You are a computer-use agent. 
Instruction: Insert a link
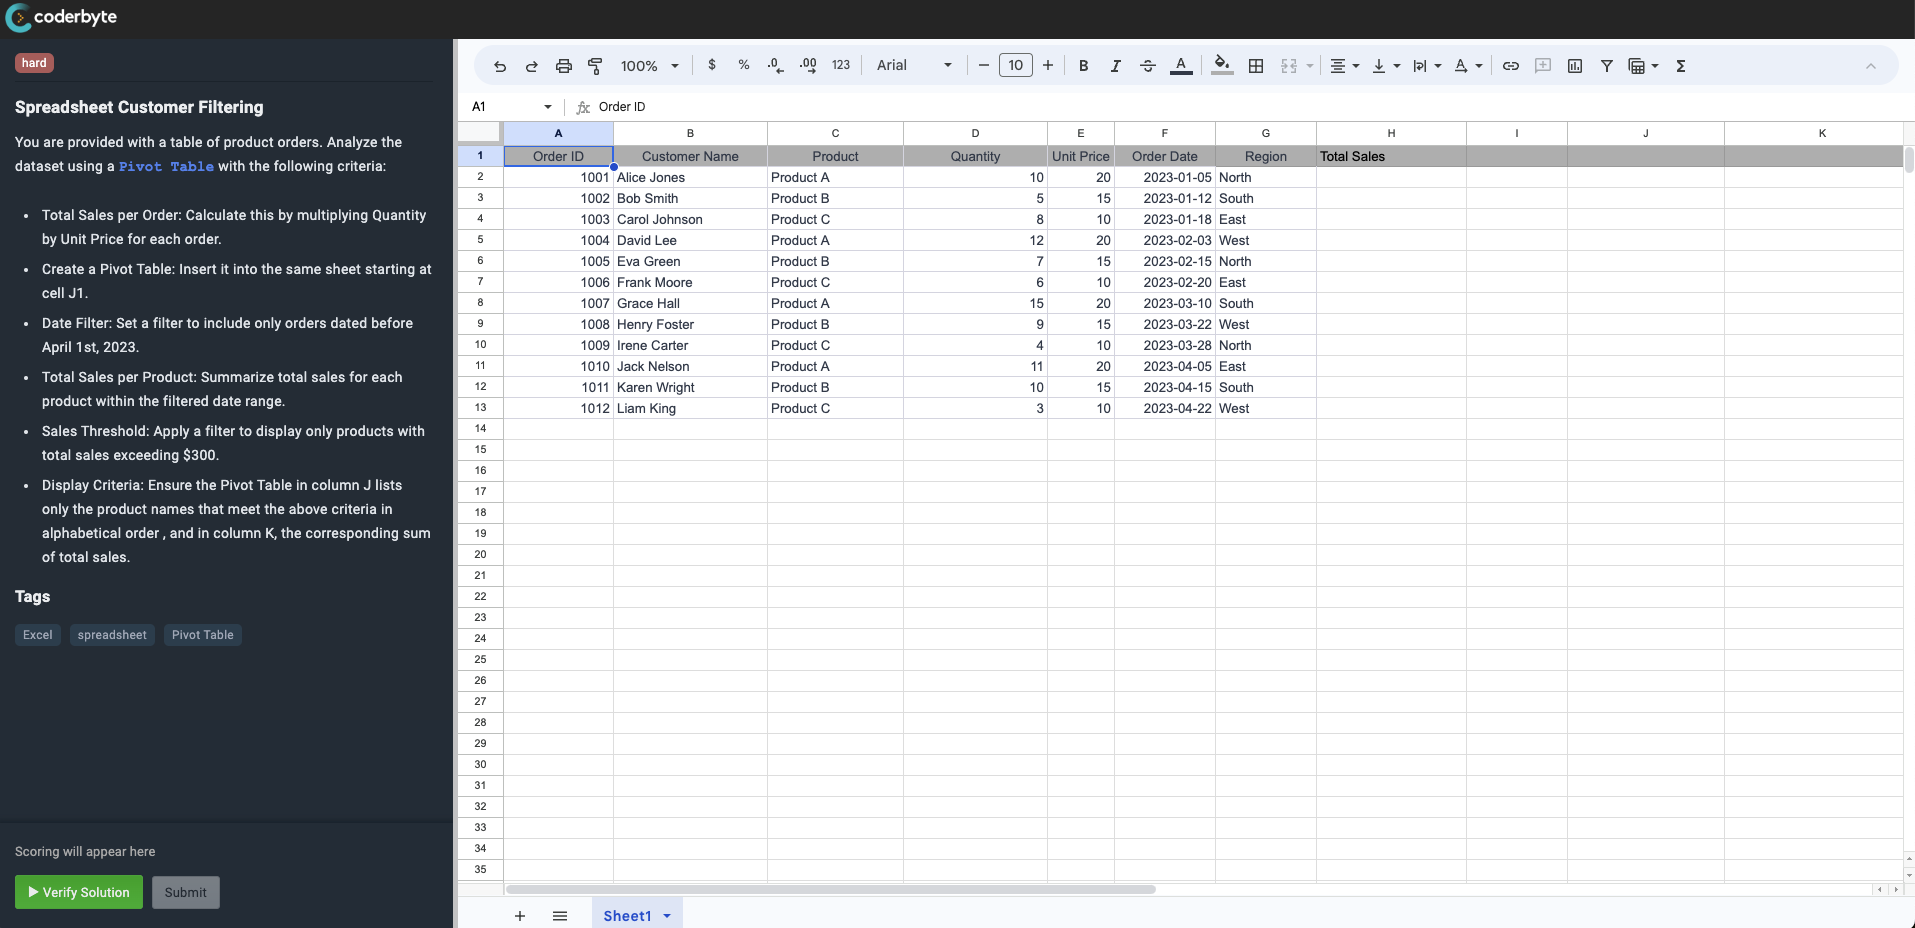pyautogui.click(x=1511, y=65)
